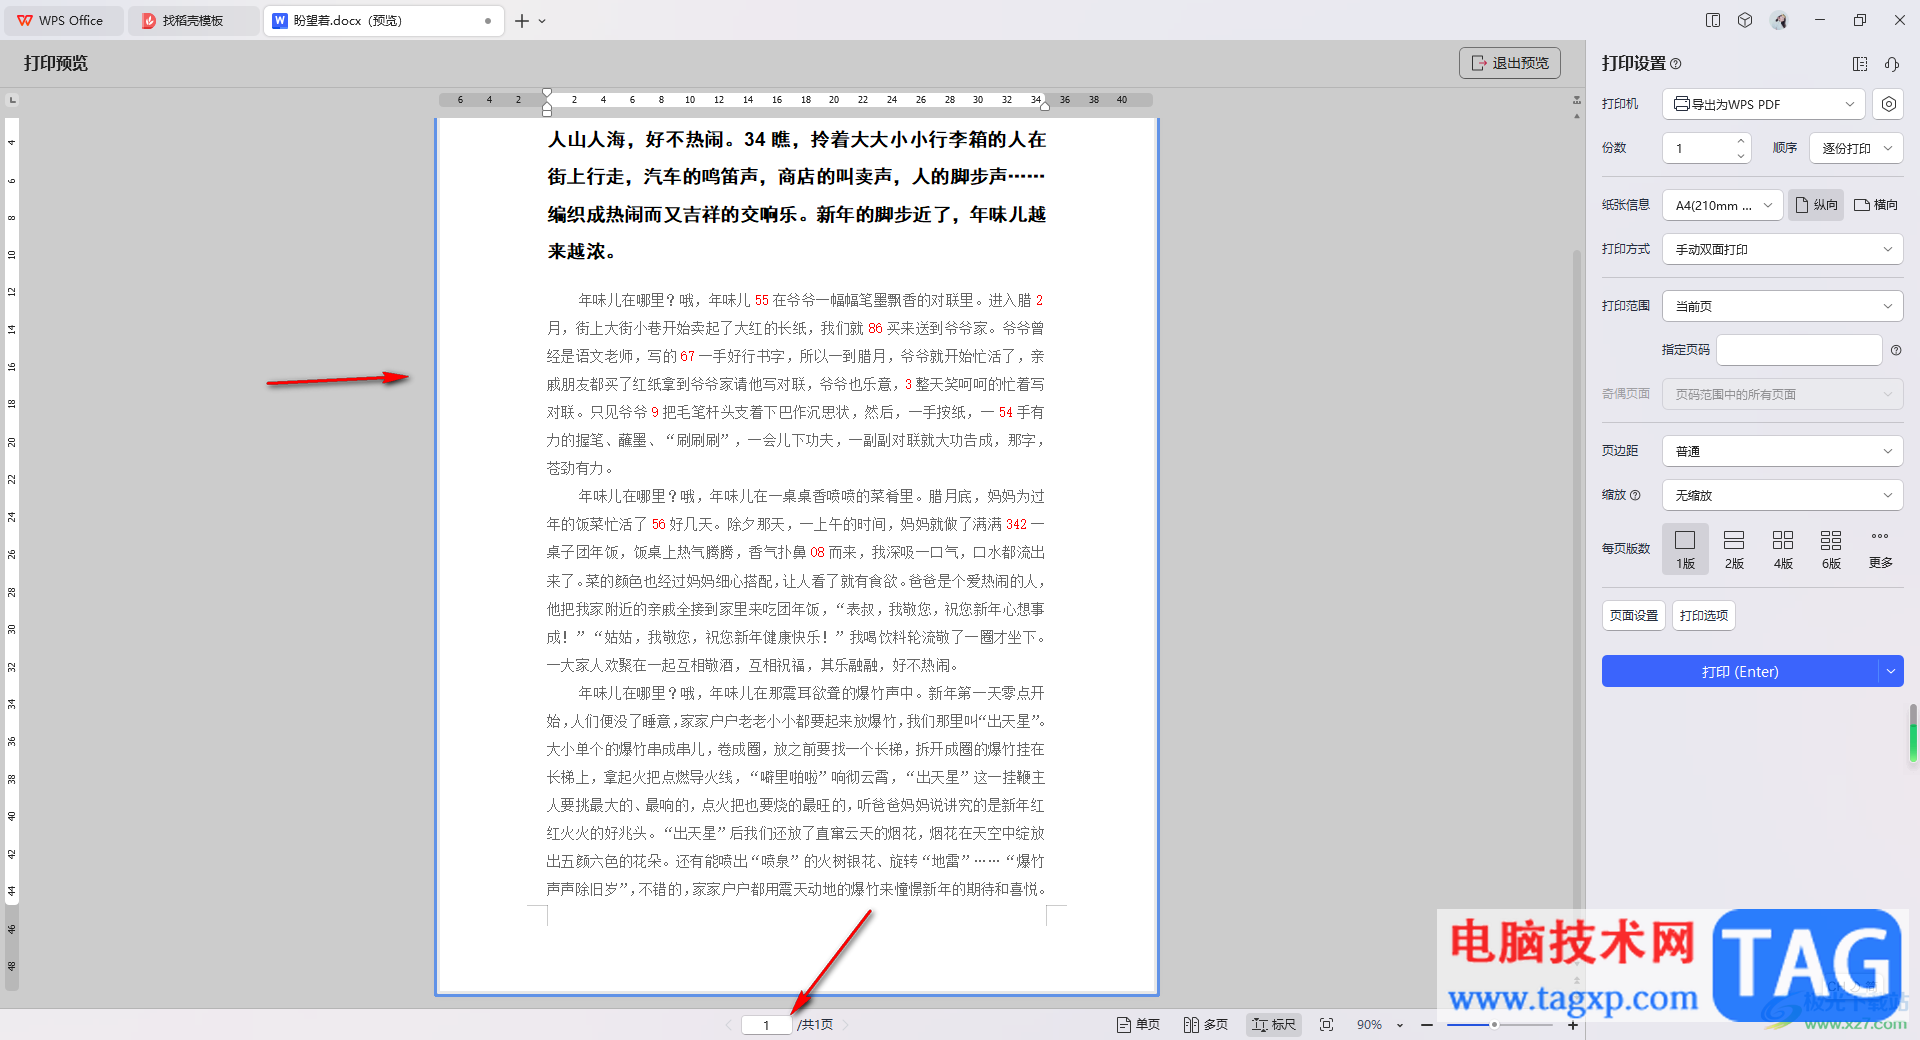Click the fit-to-window zoom icon
Screen dimensions: 1920x1040
pyautogui.click(x=1327, y=1025)
